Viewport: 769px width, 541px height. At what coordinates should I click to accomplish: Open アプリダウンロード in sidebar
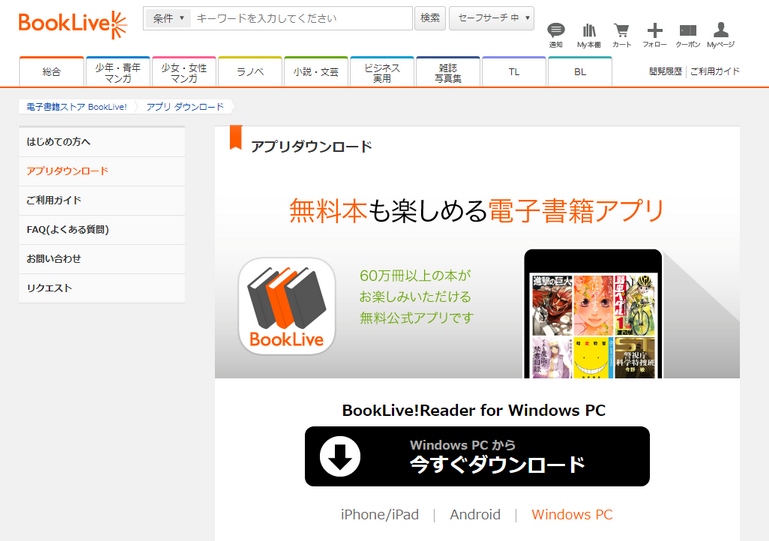102,171
